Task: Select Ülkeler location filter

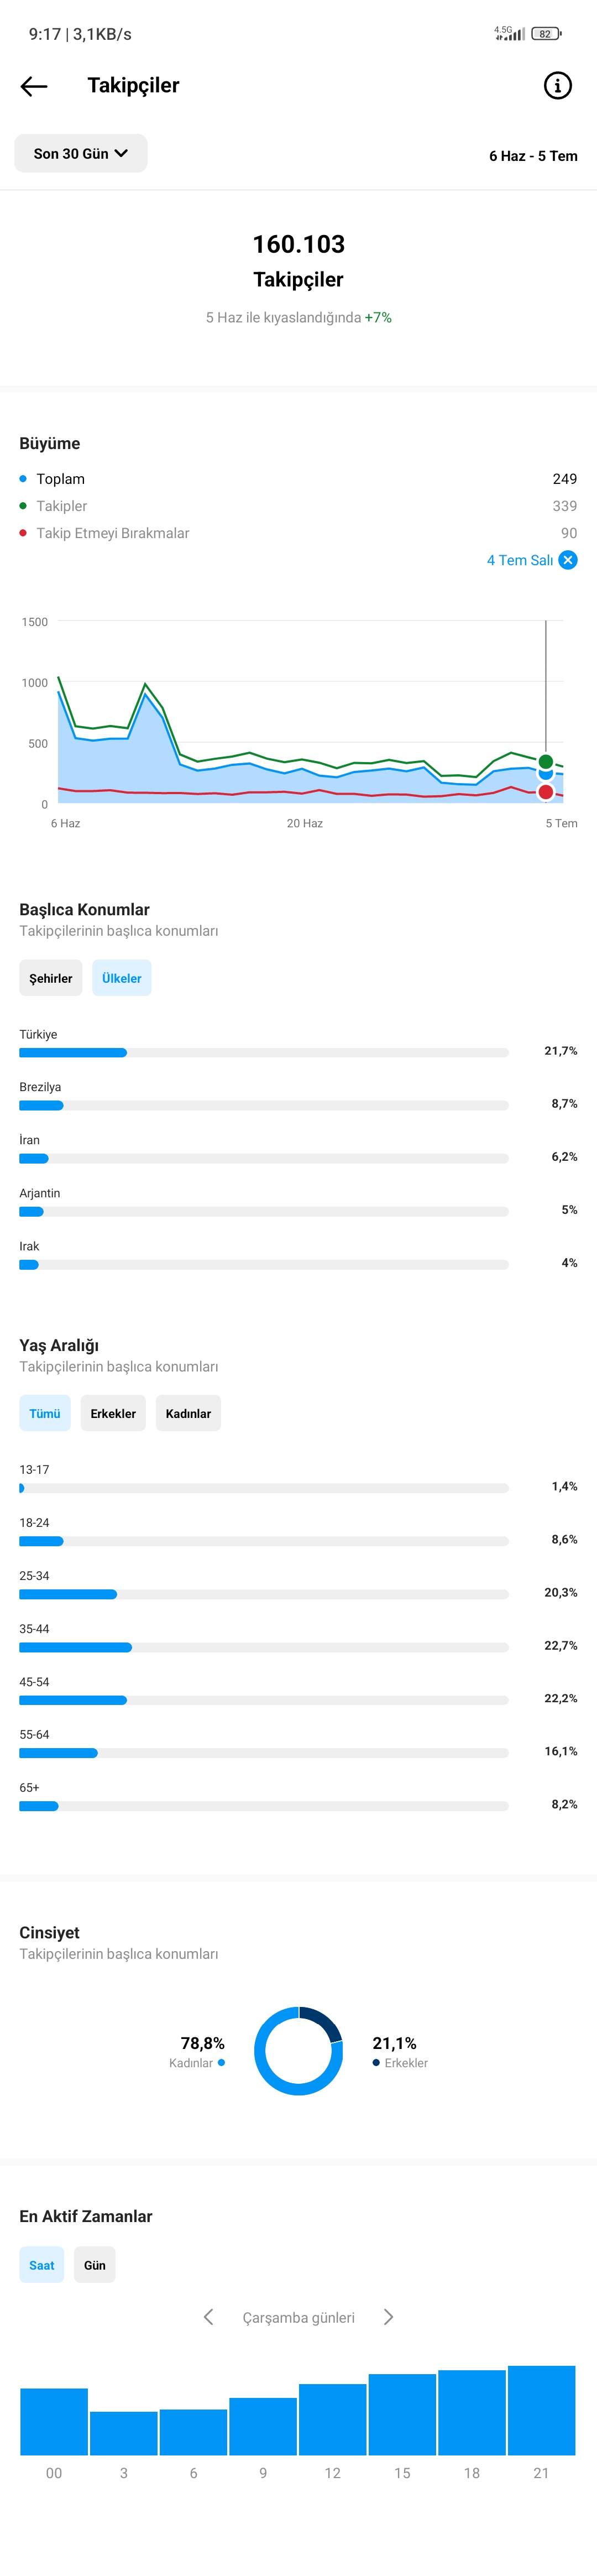Action: 122,978
